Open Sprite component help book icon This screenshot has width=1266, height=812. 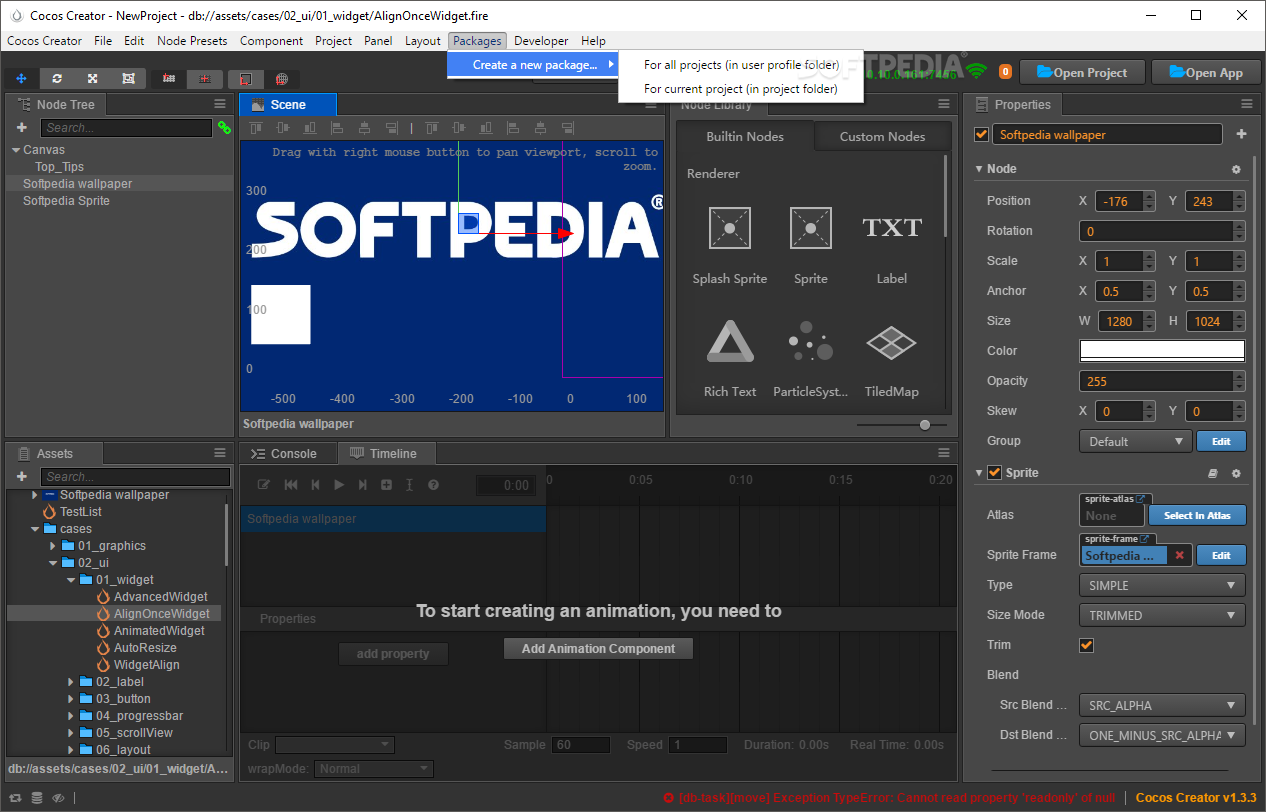point(1213,473)
